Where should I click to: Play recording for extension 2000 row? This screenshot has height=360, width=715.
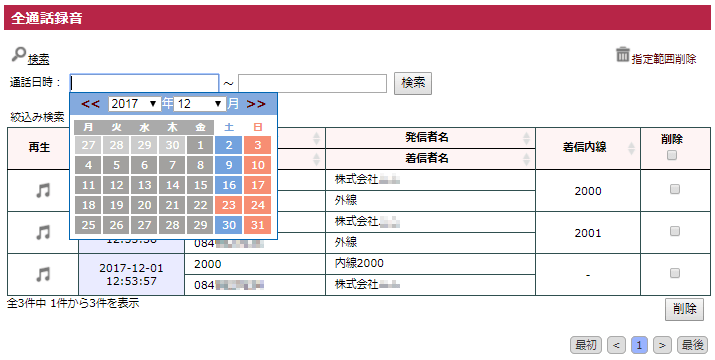click(x=43, y=191)
